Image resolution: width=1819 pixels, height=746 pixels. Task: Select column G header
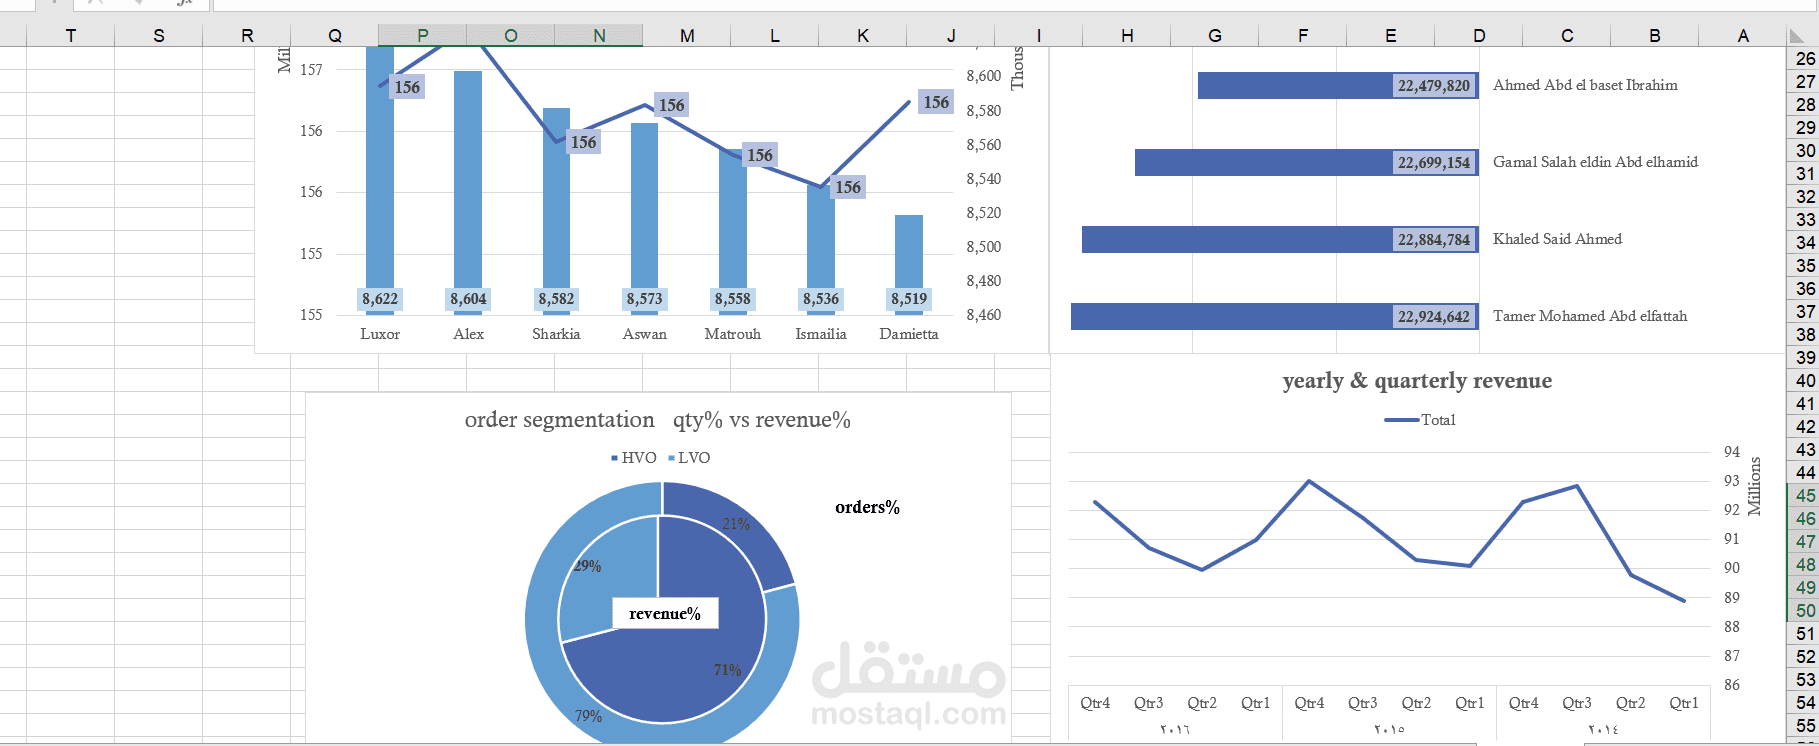(1215, 36)
